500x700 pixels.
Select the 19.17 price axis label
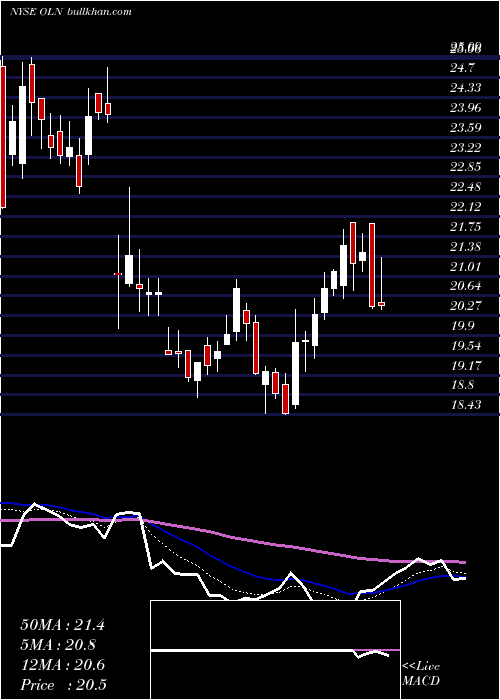pyautogui.click(x=466, y=366)
